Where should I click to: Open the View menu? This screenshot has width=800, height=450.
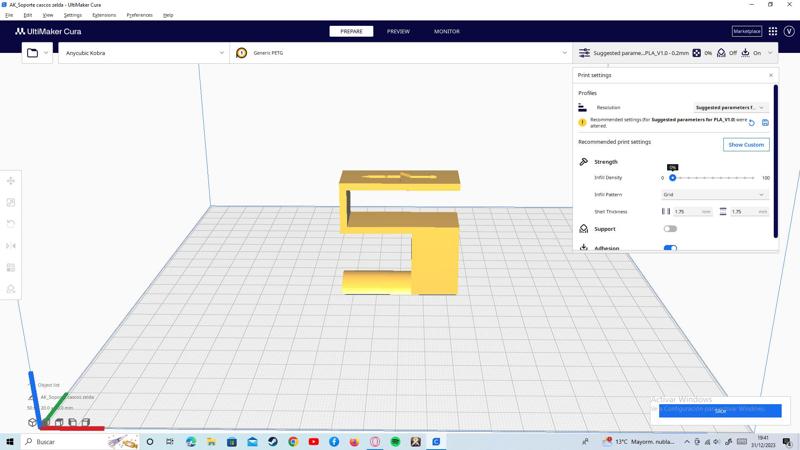pyautogui.click(x=47, y=15)
